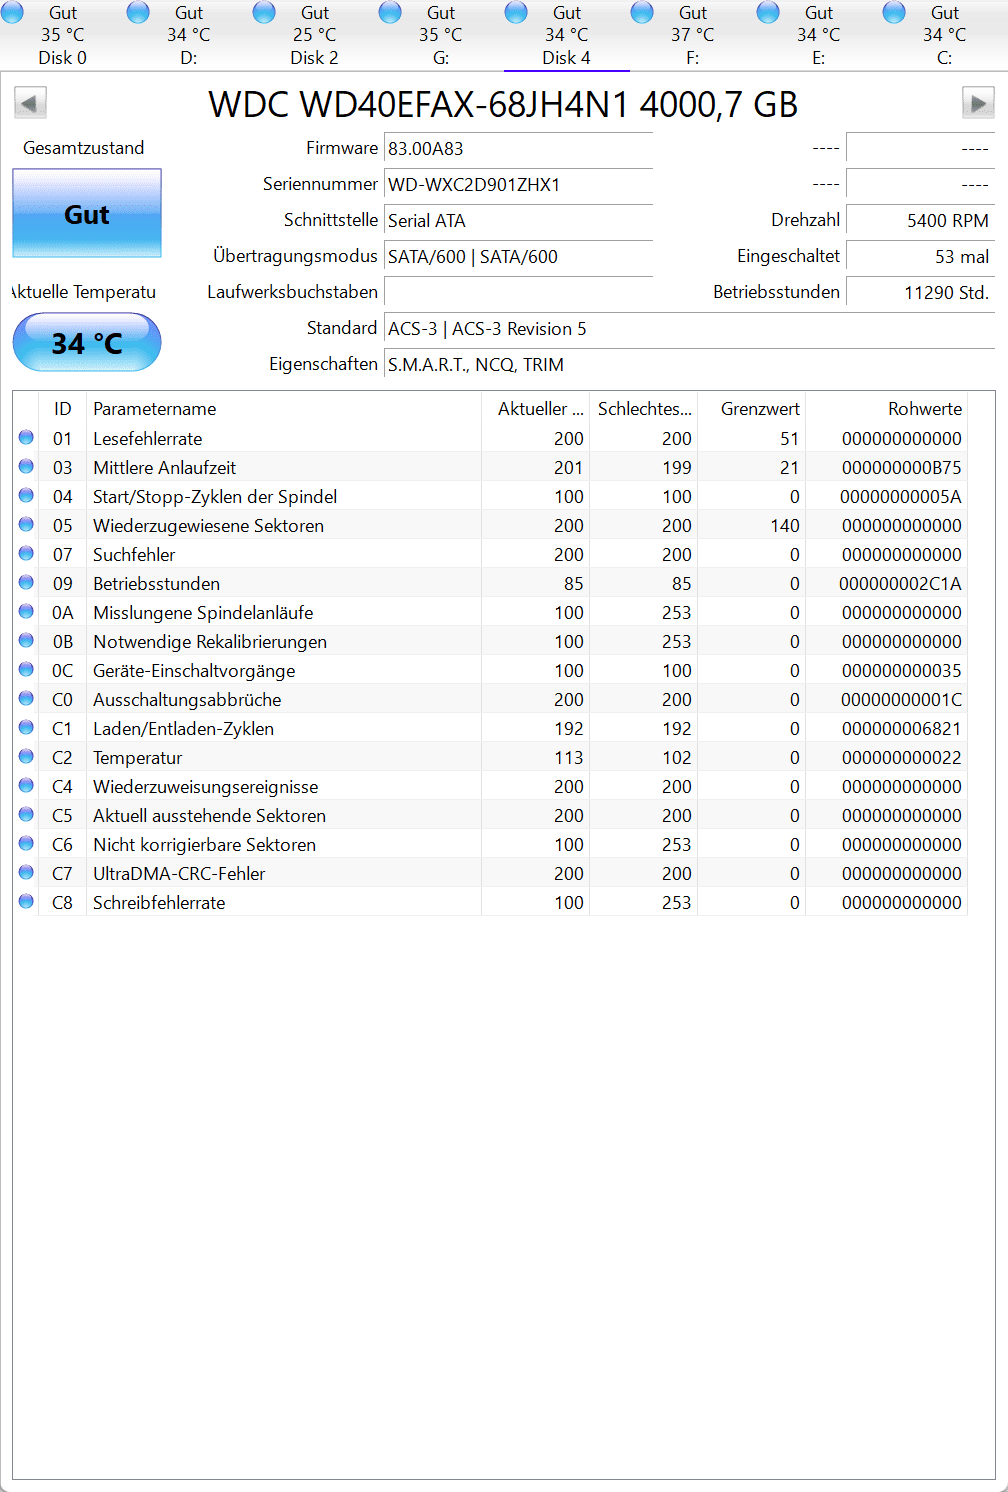1008x1492 pixels.
Task: Click status icon for Schreibfehlerrate row
Action: [x=26, y=901]
